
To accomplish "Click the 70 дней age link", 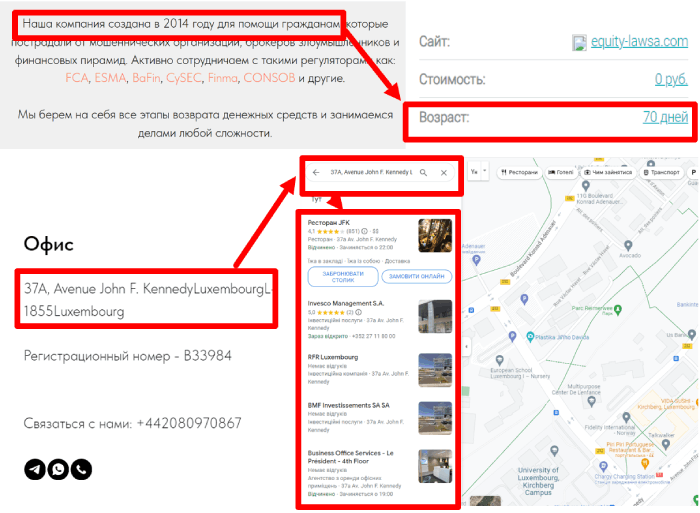I will (x=665, y=117).
